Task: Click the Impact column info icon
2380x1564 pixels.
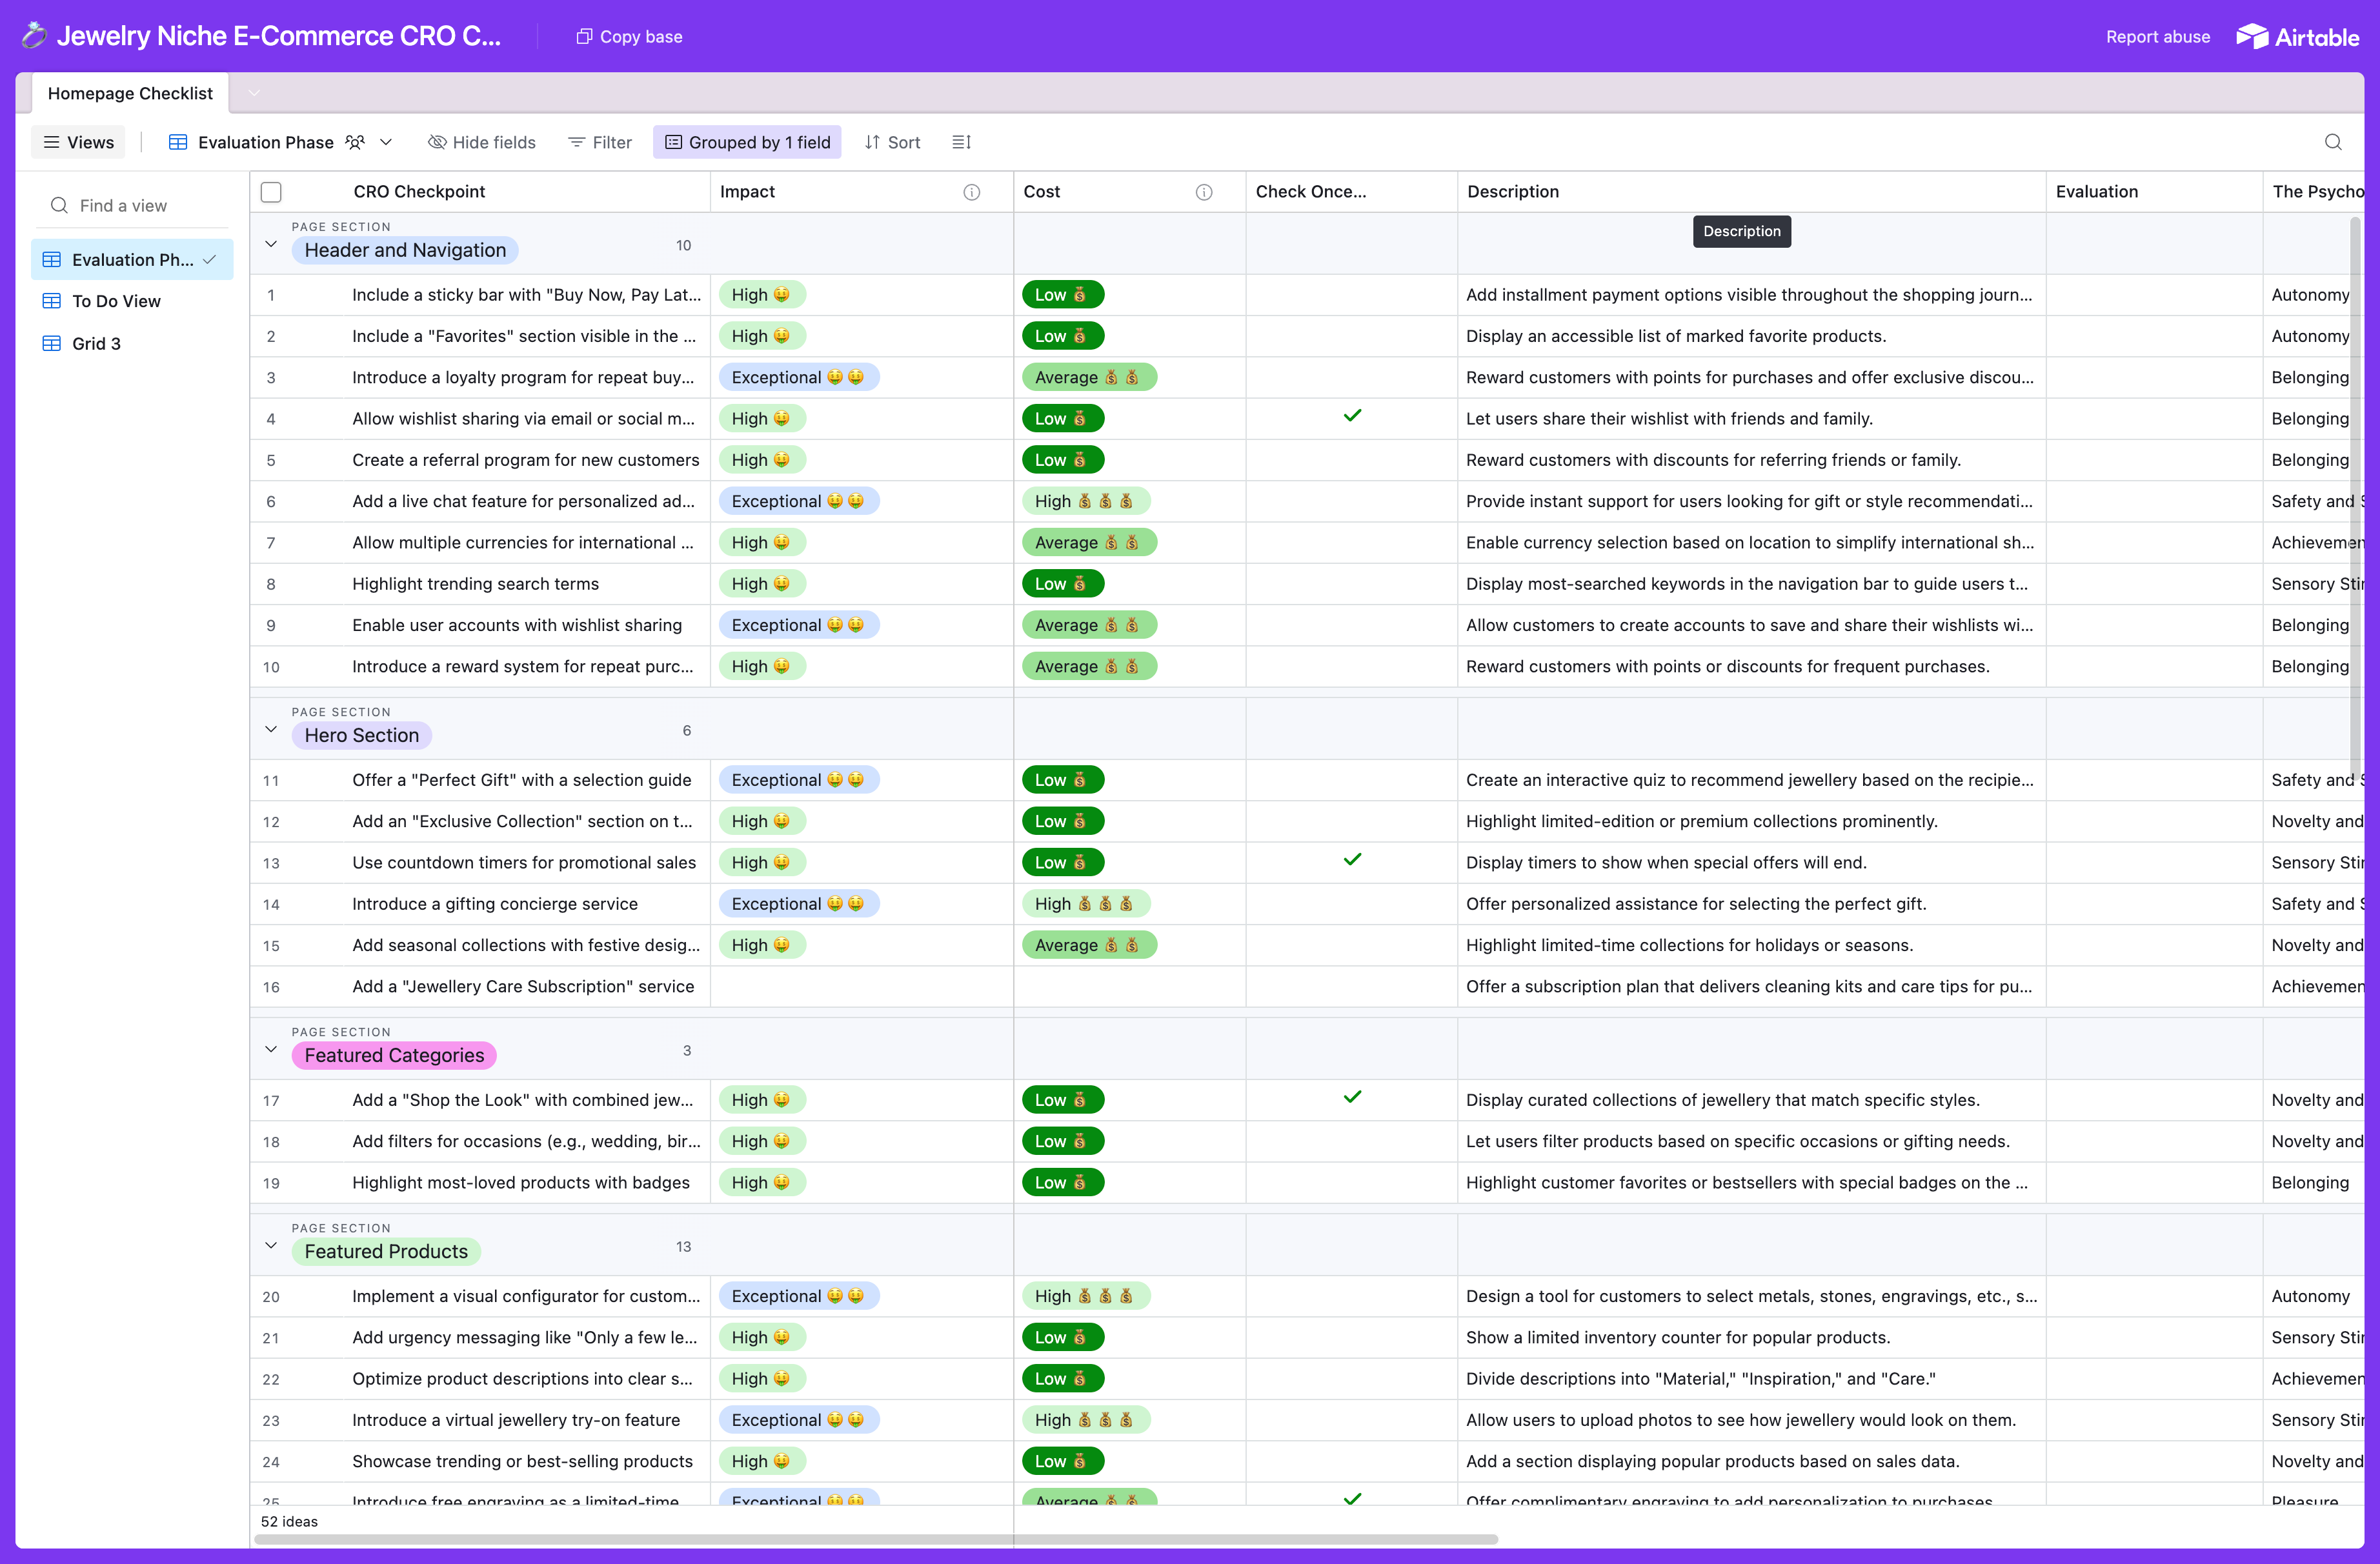Action: 972,192
